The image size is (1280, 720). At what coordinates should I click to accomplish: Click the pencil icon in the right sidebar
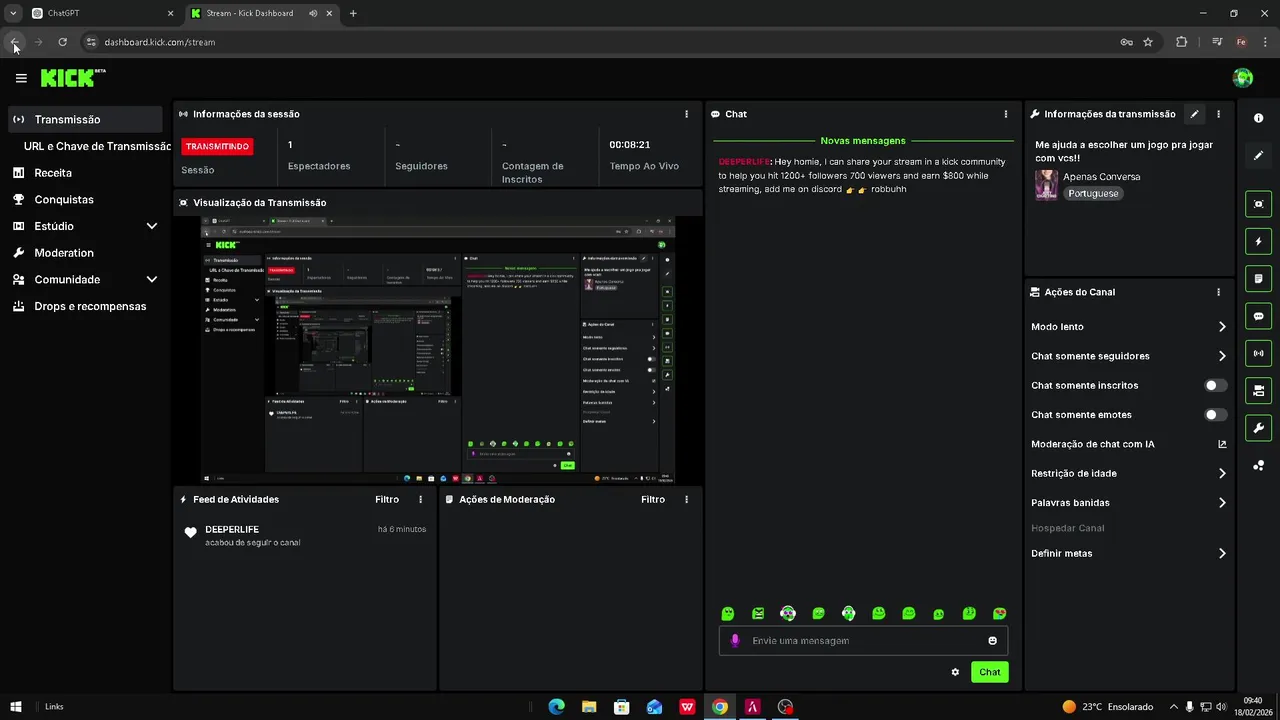pos(1258,156)
